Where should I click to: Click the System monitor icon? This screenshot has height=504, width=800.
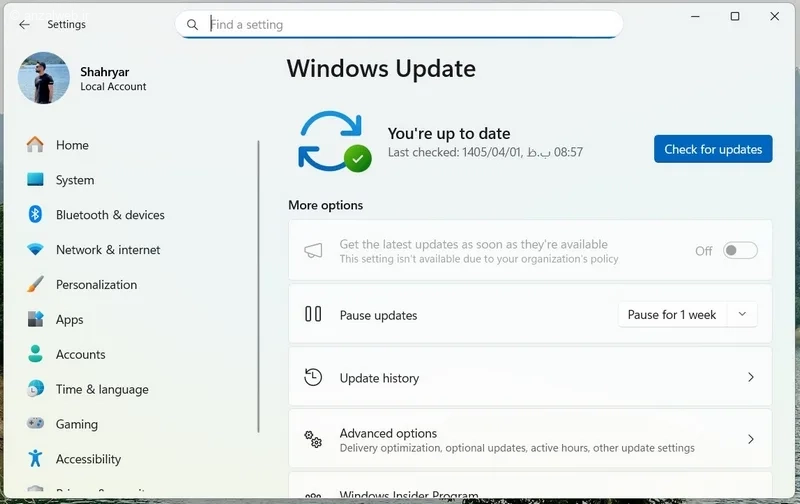35,180
